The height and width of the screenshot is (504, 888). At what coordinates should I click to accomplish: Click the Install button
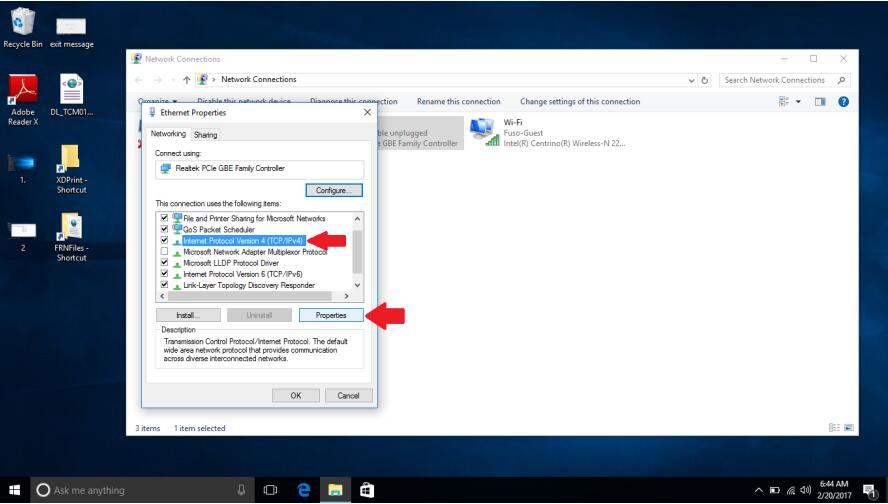click(x=188, y=315)
